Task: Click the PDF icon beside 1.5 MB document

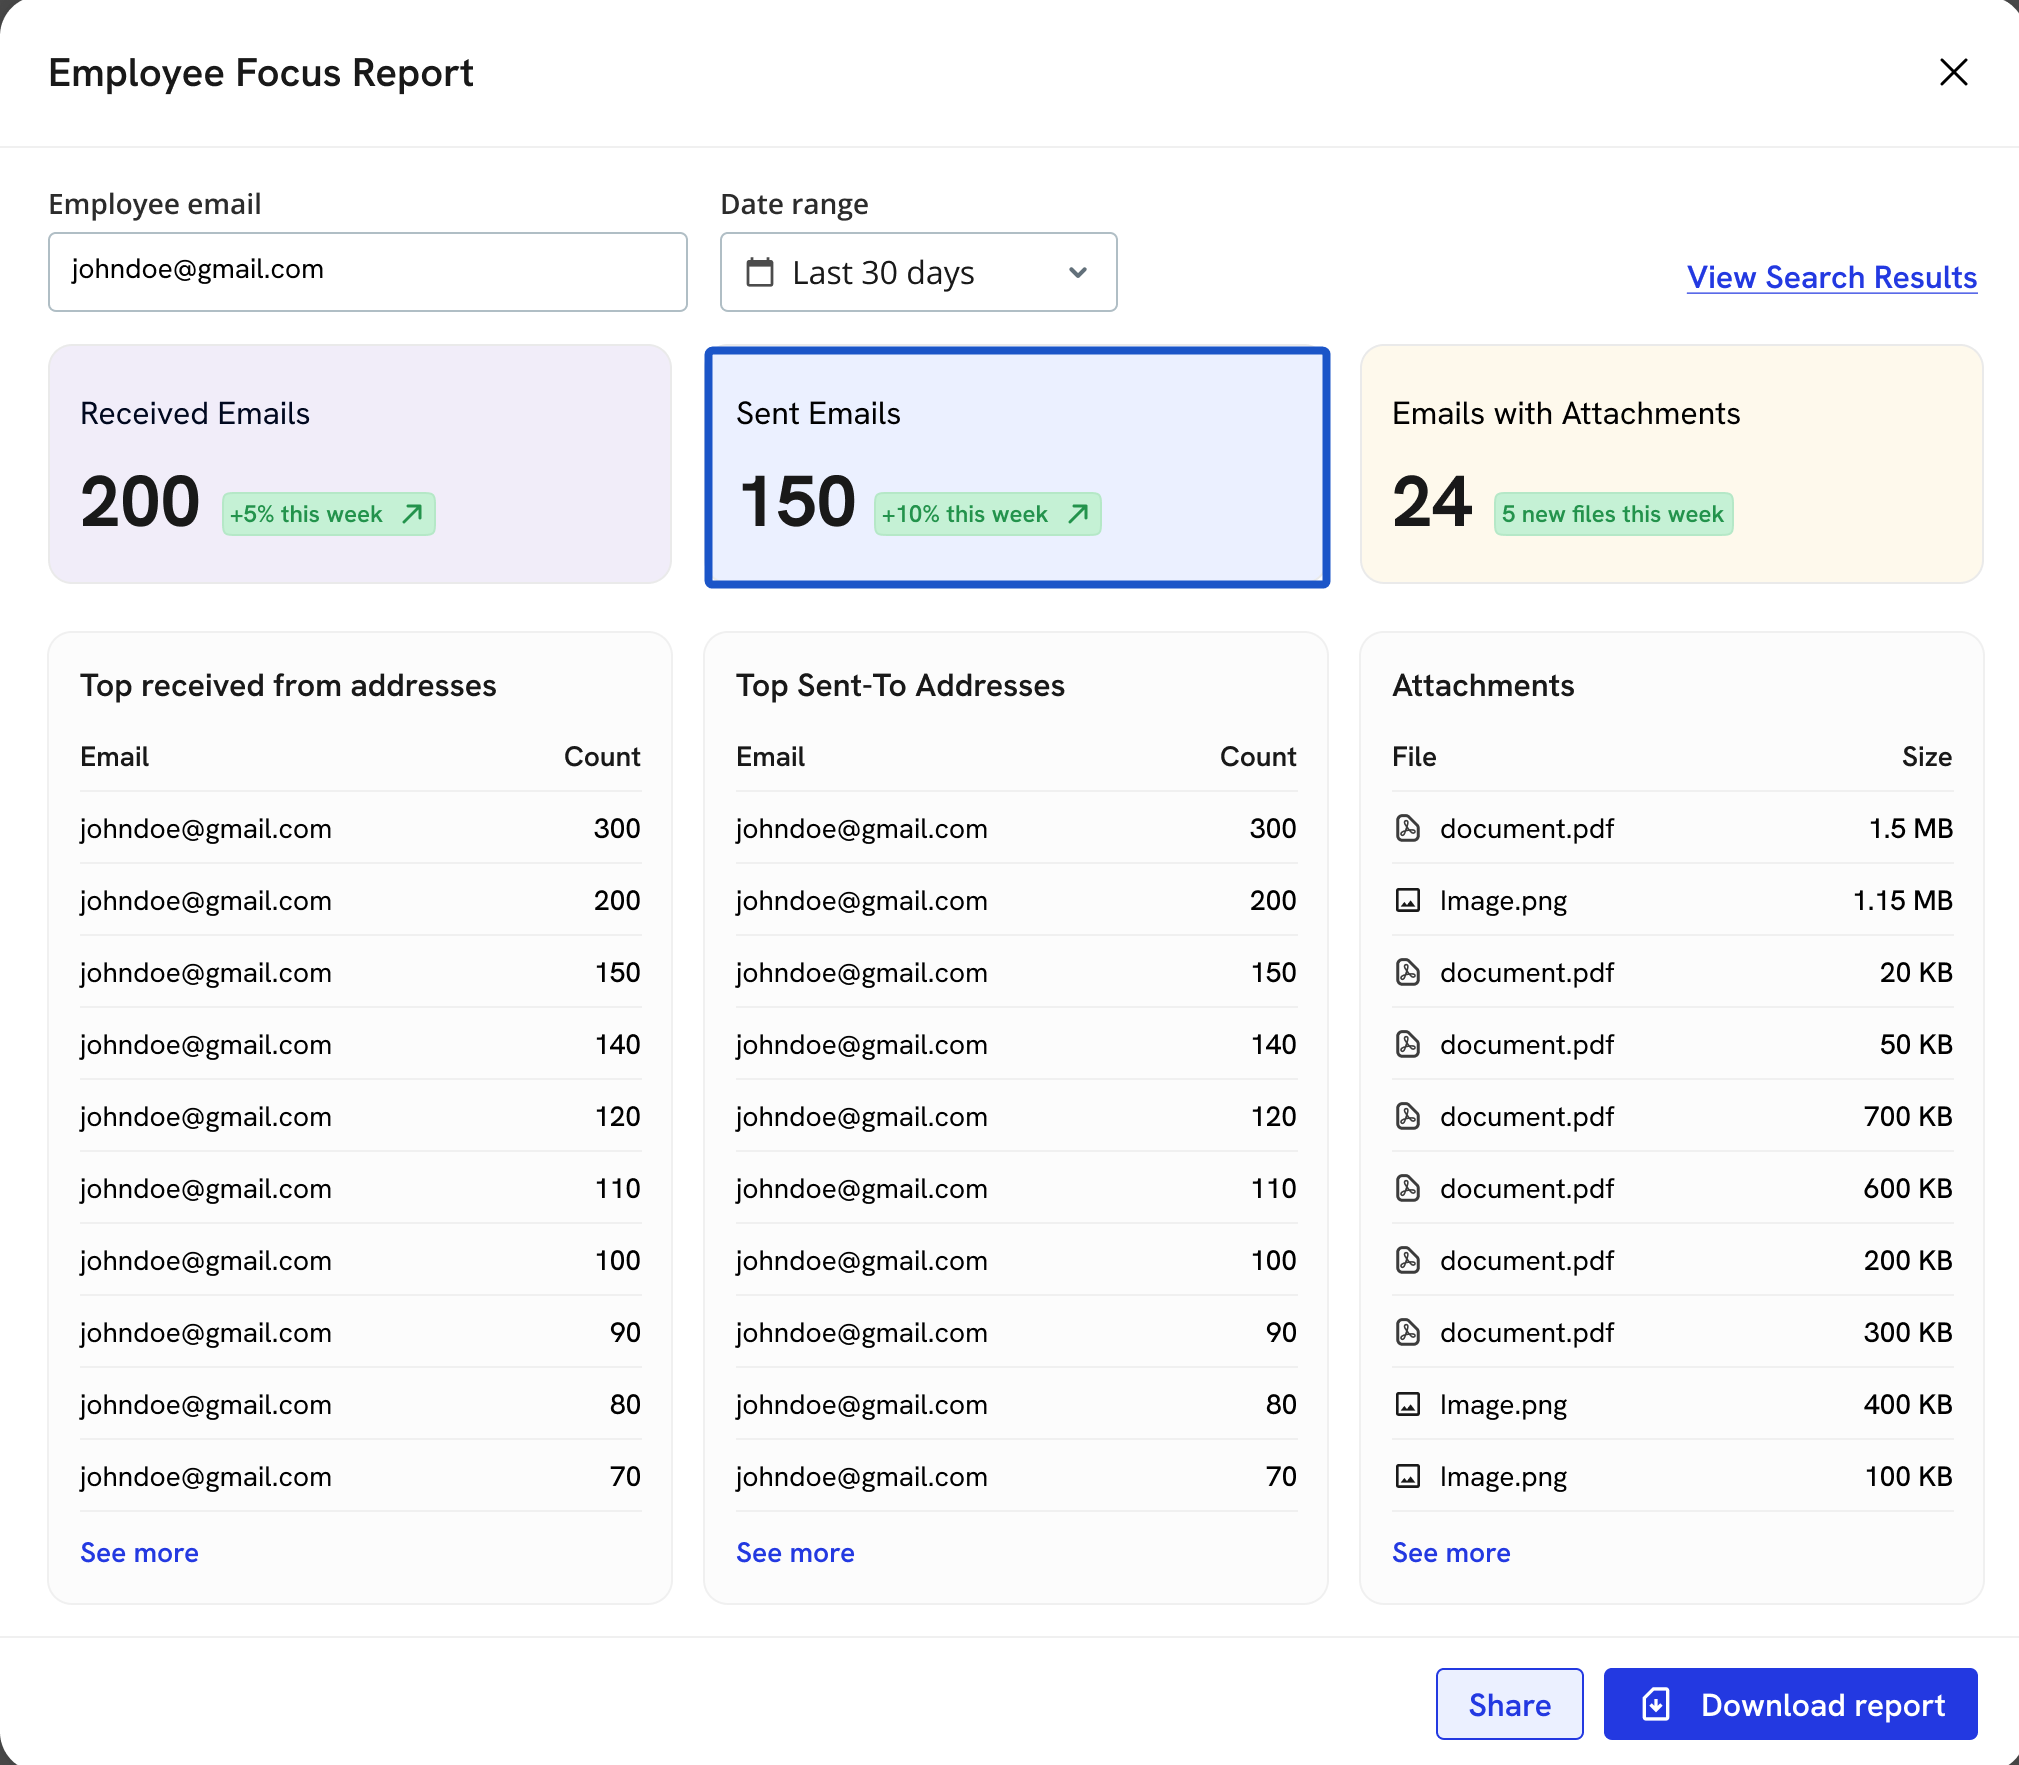Action: pyautogui.click(x=1407, y=828)
